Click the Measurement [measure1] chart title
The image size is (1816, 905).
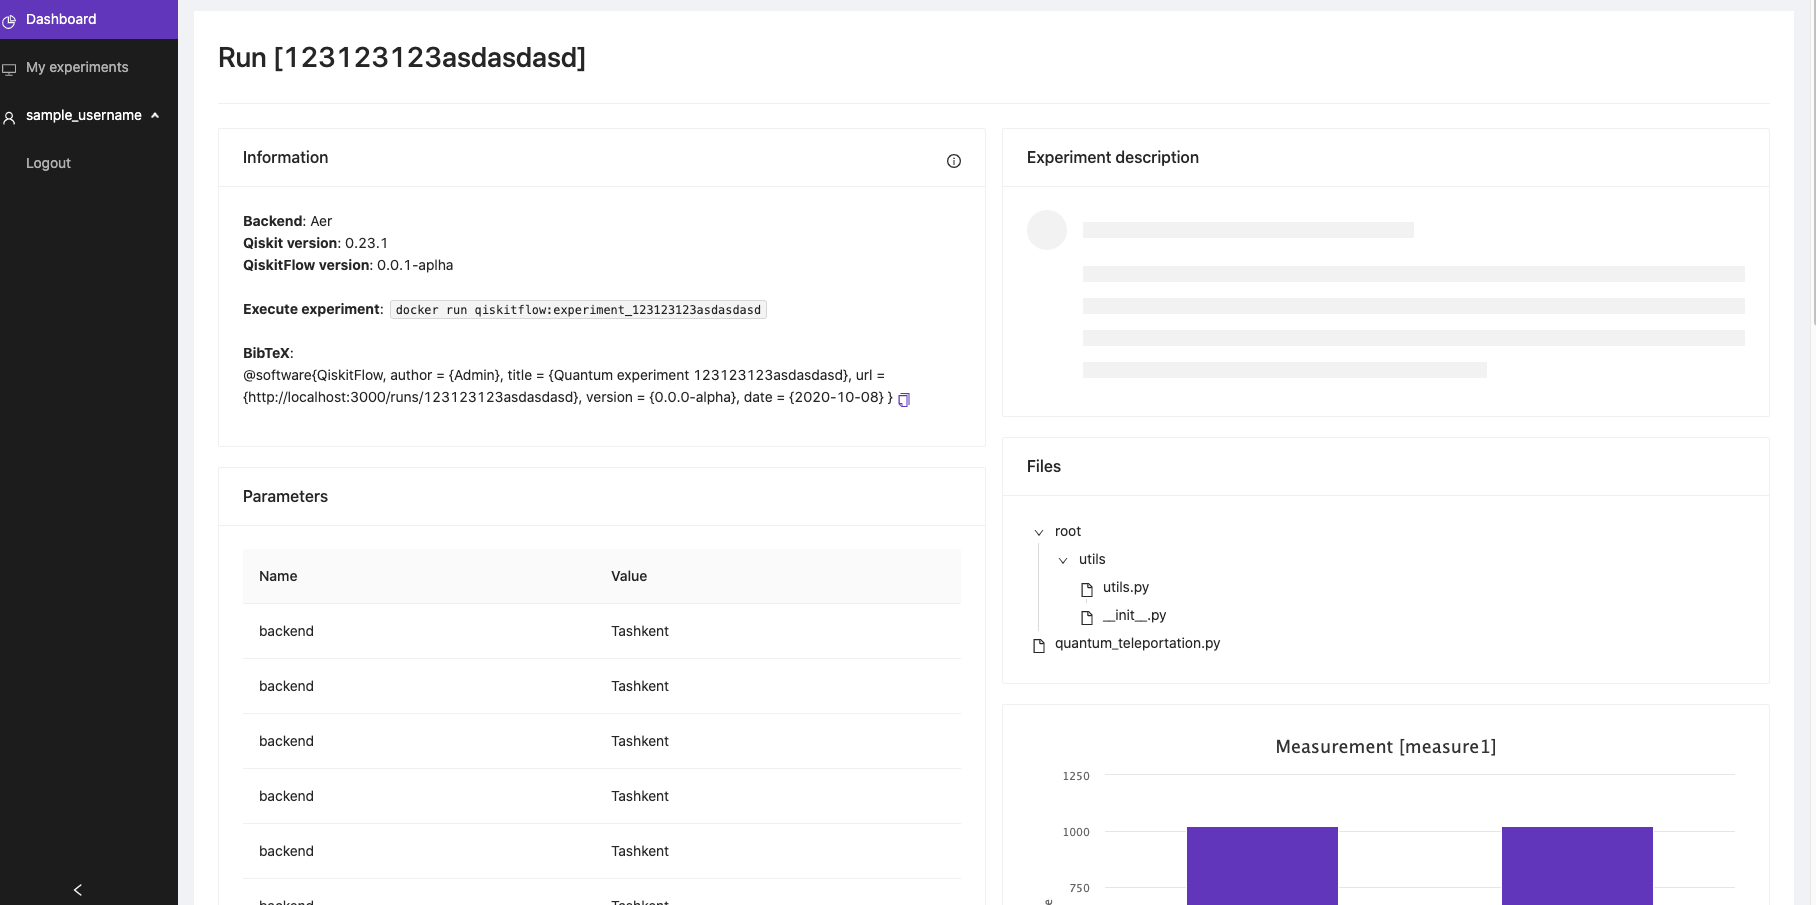pyautogui.click(x=1386, y=747)
